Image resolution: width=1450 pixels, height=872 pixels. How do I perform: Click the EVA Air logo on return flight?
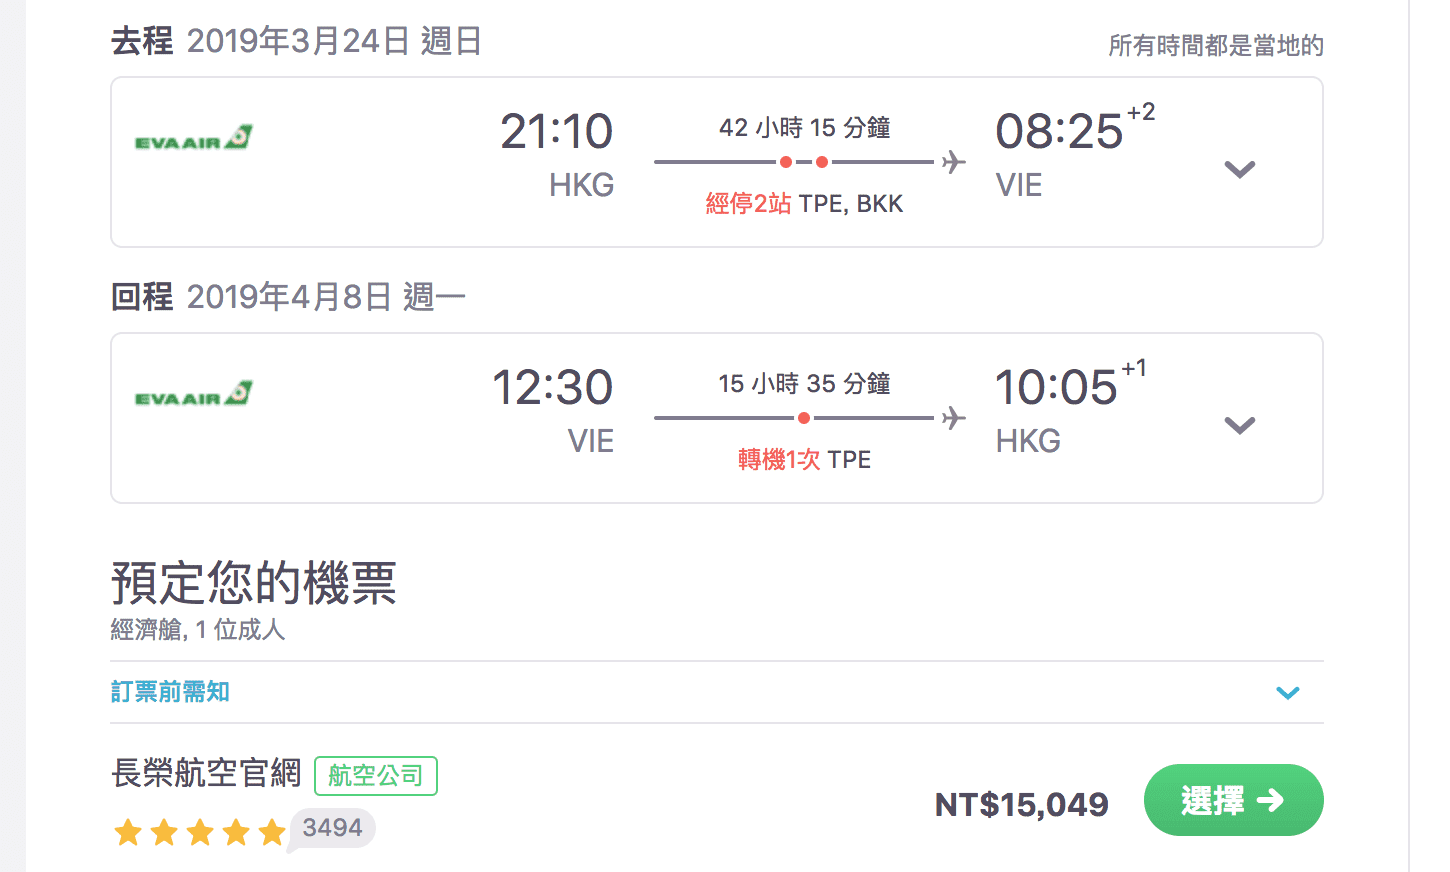point(194,394)
